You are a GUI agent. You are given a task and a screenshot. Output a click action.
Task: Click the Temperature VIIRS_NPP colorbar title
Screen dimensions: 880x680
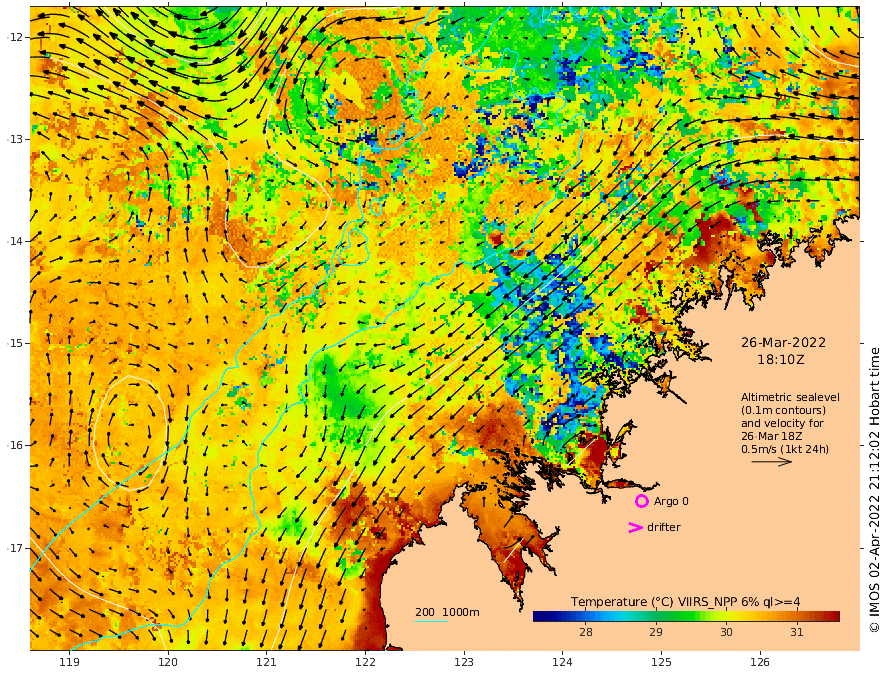pyautogui.click(x=685, y=602)
